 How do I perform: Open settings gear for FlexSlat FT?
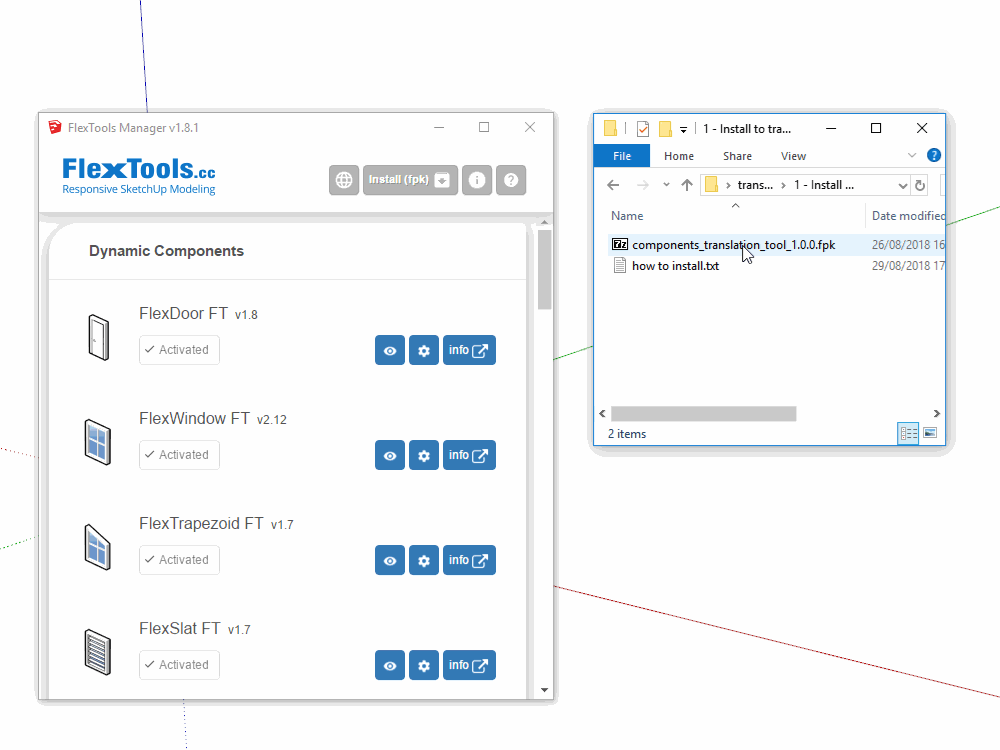423,665
